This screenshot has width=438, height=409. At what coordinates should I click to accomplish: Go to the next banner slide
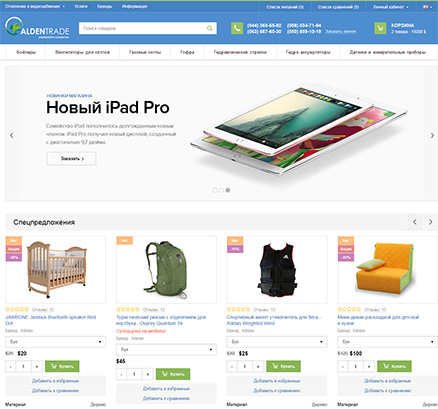point(432,135)
